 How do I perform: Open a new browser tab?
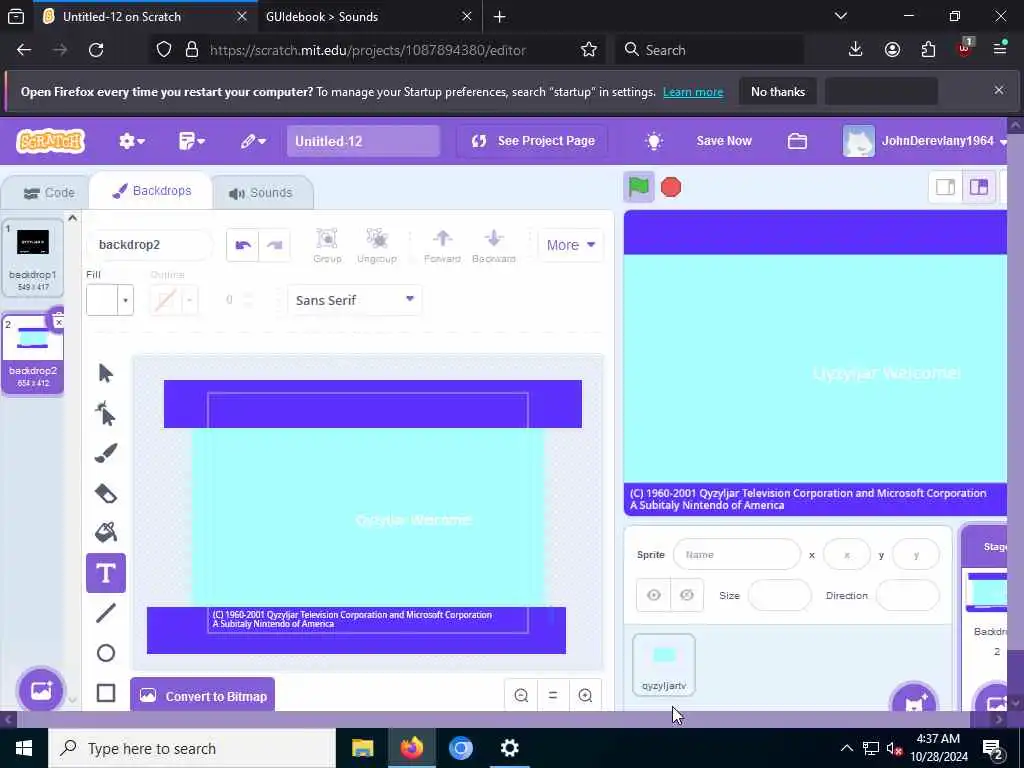pyautogui.click(x=500, y=16)
